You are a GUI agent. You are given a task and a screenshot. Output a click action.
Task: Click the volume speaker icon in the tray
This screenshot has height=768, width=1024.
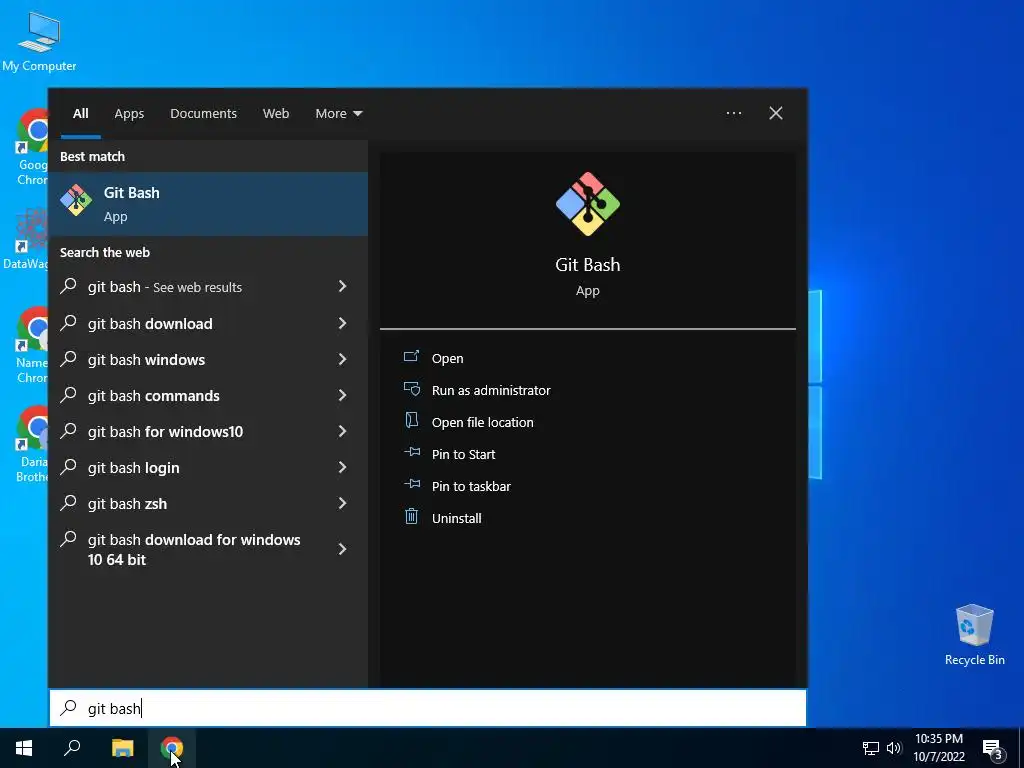point(894,748)
